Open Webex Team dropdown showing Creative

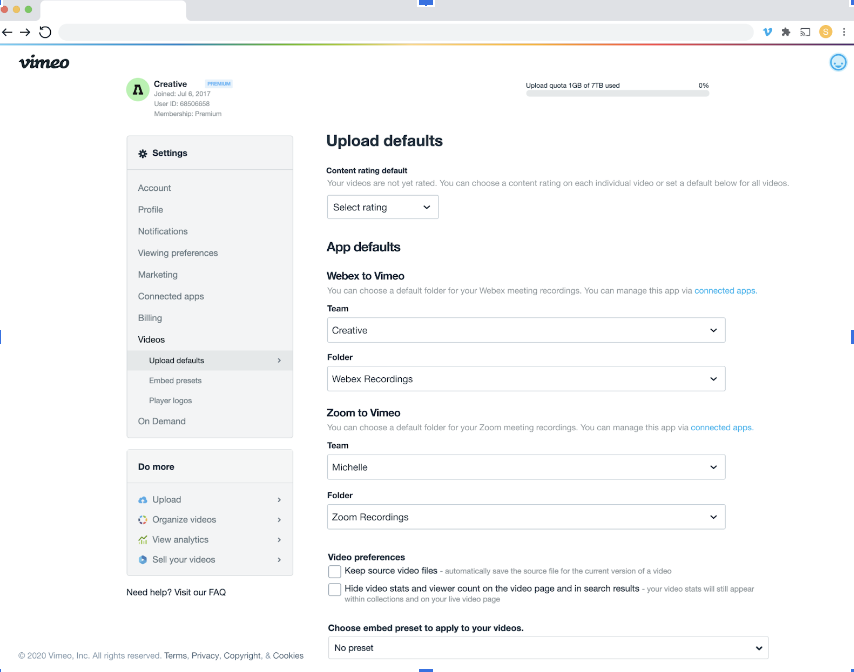[x=526, y=330]
